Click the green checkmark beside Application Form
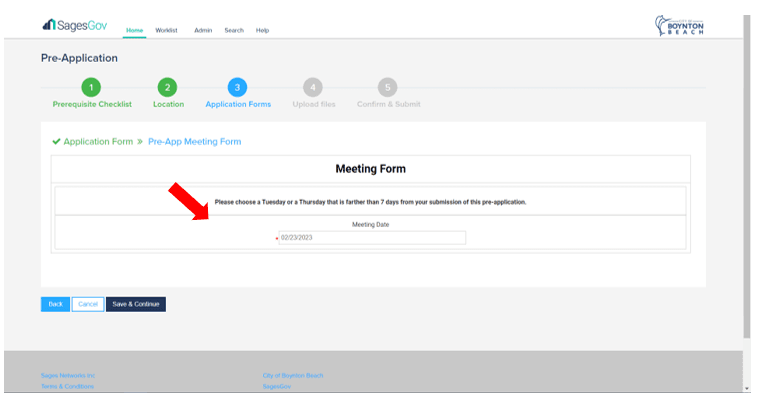Viewport: 760px width, 403px height. click(x=56, y=142)
